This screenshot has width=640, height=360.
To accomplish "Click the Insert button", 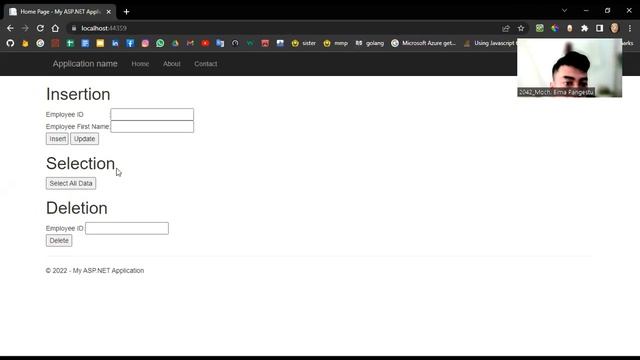I will click(x=57, y=139).
